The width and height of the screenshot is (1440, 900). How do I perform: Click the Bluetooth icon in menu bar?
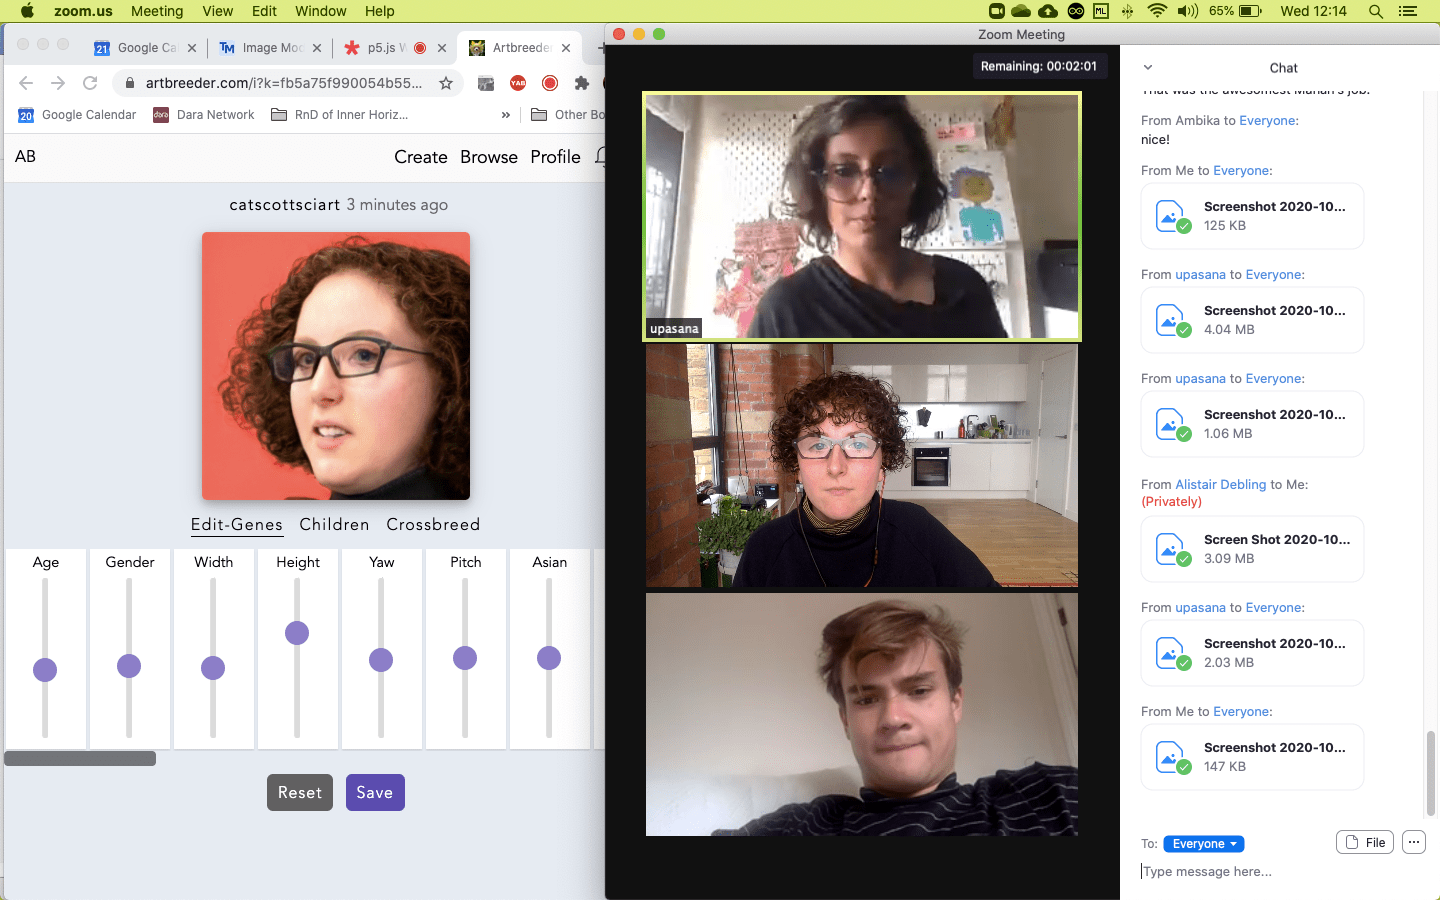1128,11
